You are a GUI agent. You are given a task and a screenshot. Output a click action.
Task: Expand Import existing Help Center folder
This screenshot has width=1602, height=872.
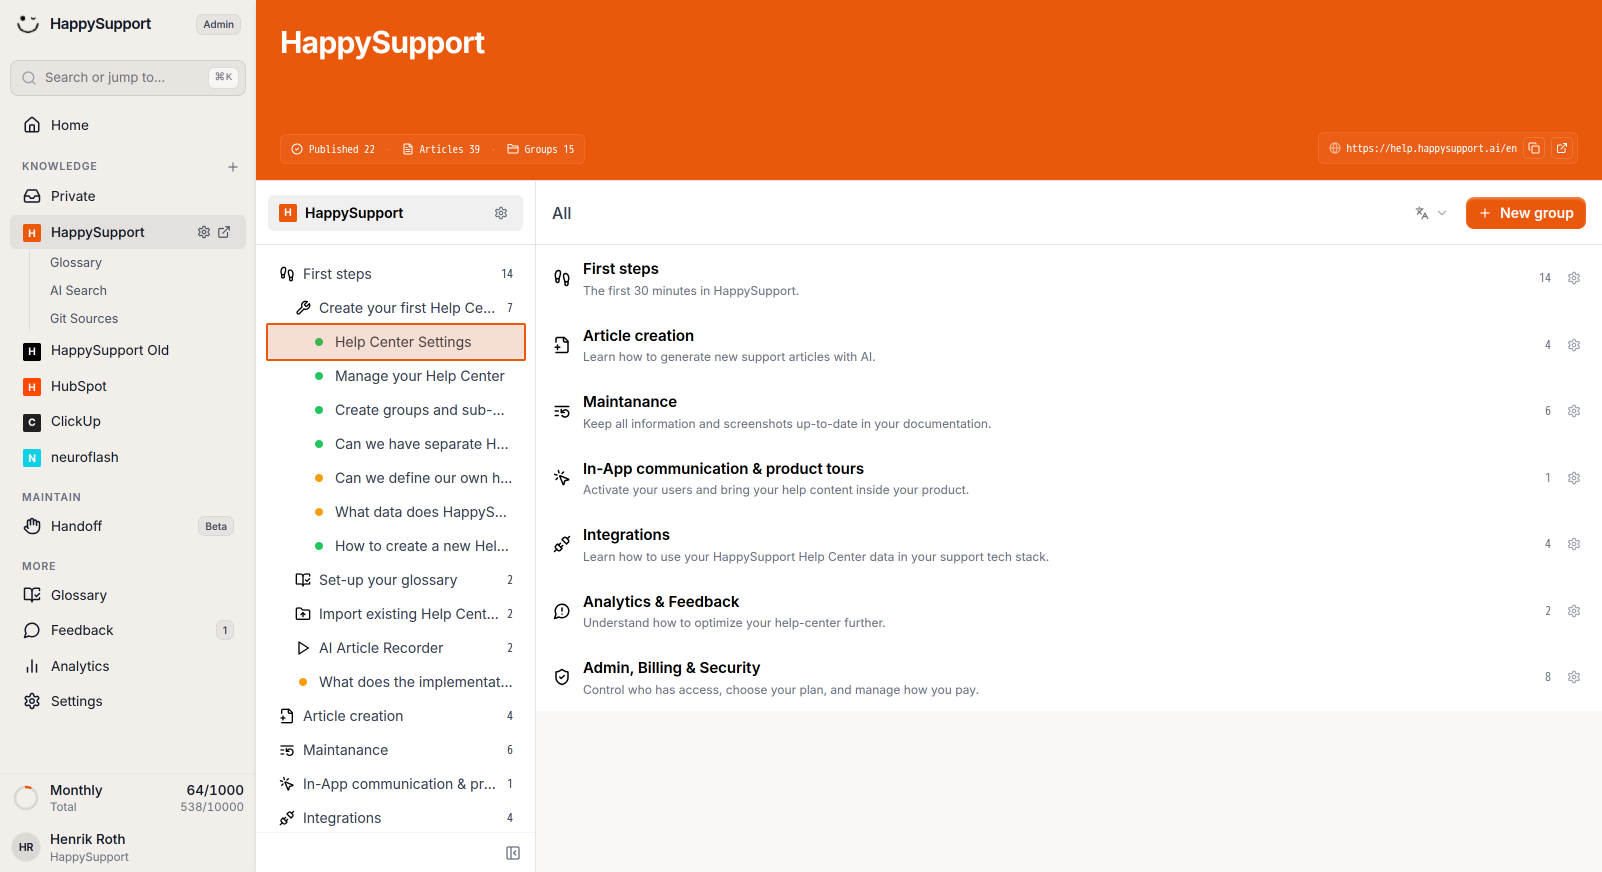tap(396, 614)
